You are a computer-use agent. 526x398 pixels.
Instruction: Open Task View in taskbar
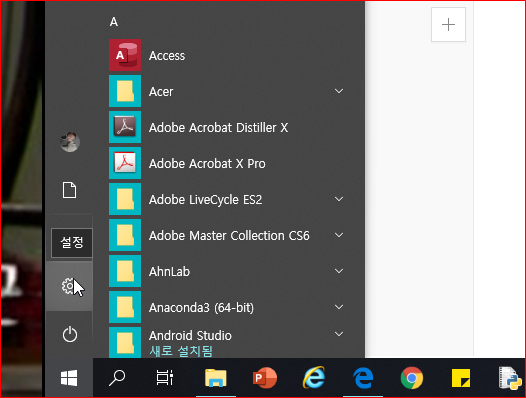click(165, 378)
